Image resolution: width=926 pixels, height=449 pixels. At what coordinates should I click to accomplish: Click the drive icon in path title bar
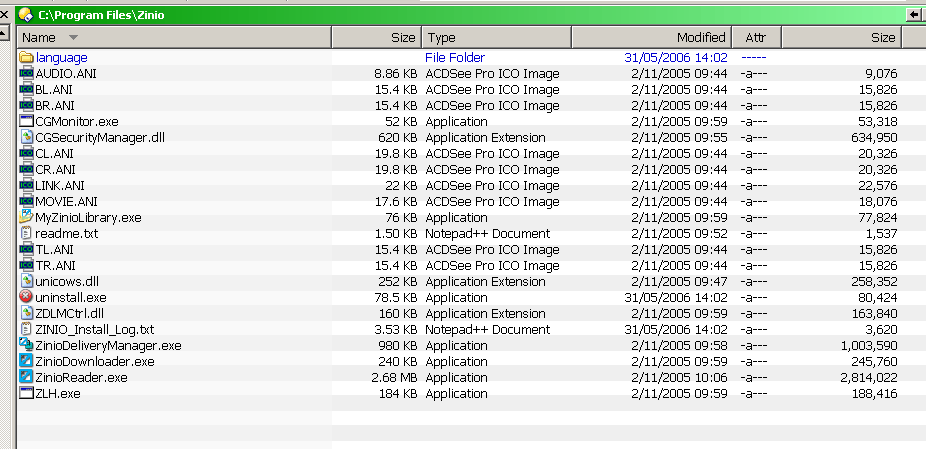tap(25, 15)
